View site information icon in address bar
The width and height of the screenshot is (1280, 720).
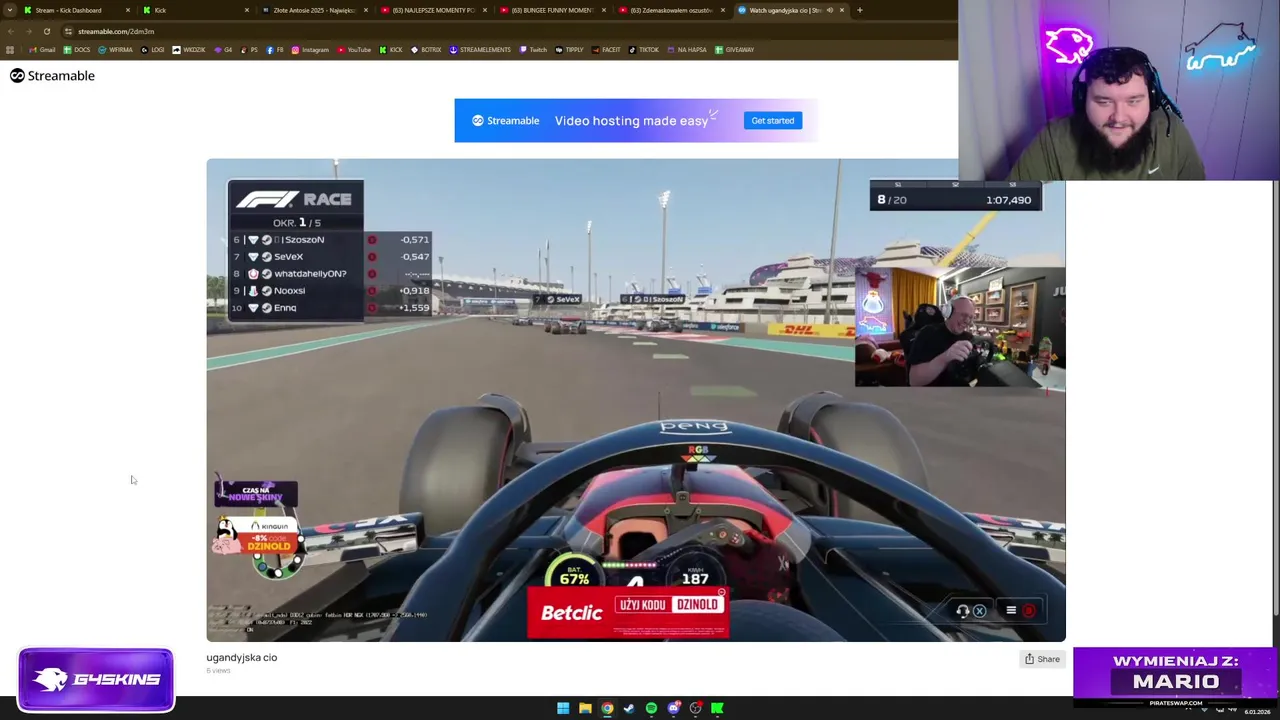click(x=68, y=31)
